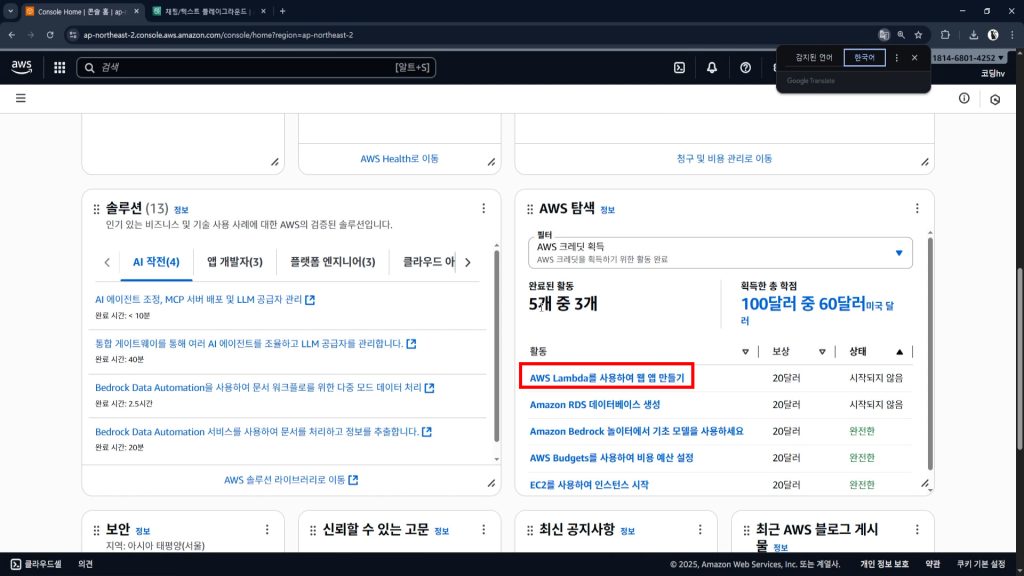Screen dimensions: 1024x576
Task: Switch to the 플랫폼 엔지니어(3) tab
Action: (x=332, y=262)
